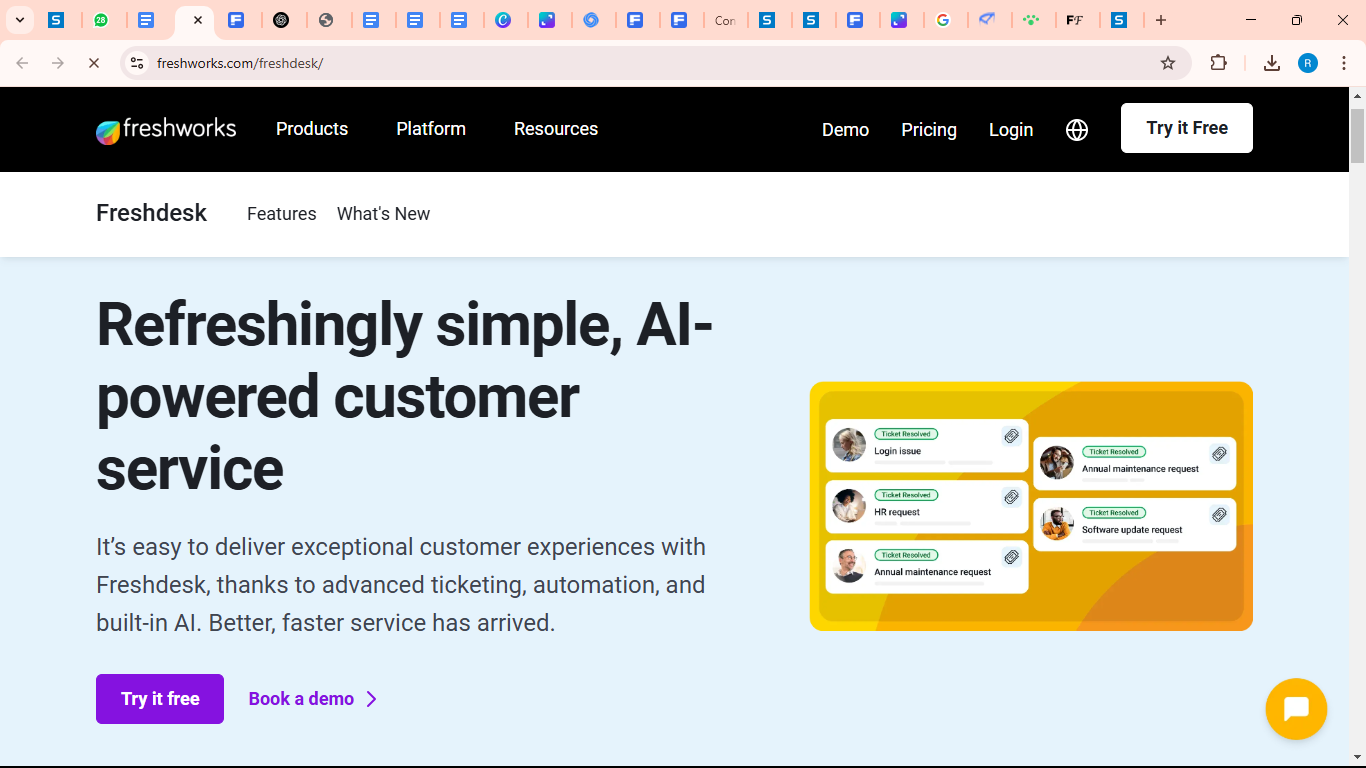Open the Chrome profile R avatar

(x=1308, y=63)
